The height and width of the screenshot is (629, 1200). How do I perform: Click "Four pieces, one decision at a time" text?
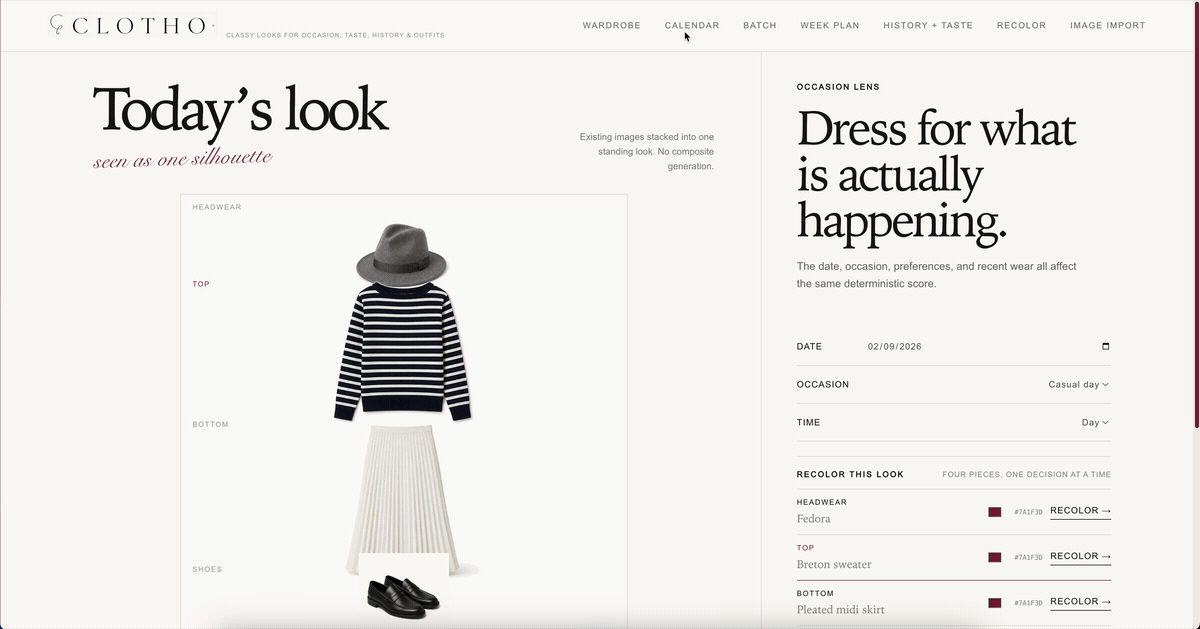point(1026,475)
